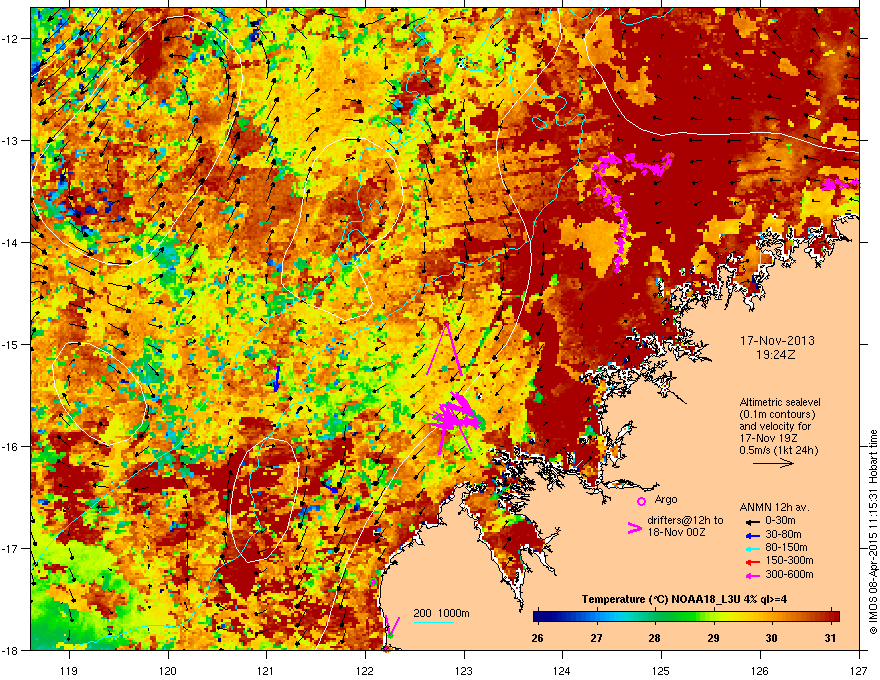Click the magenta drifters arrowhead legend symbol
The width and height of the screenshot is (880, 680).
coord(635,527)
